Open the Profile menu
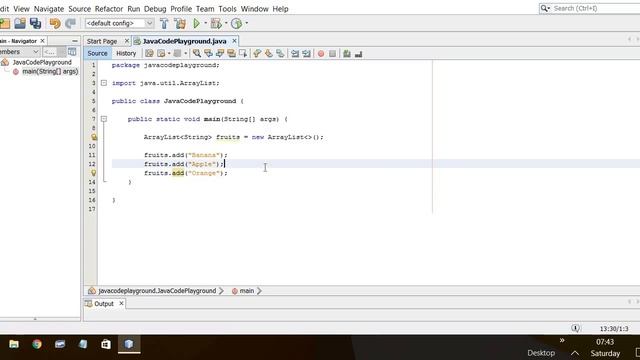The image size is (640, 360). click(181, 9)
